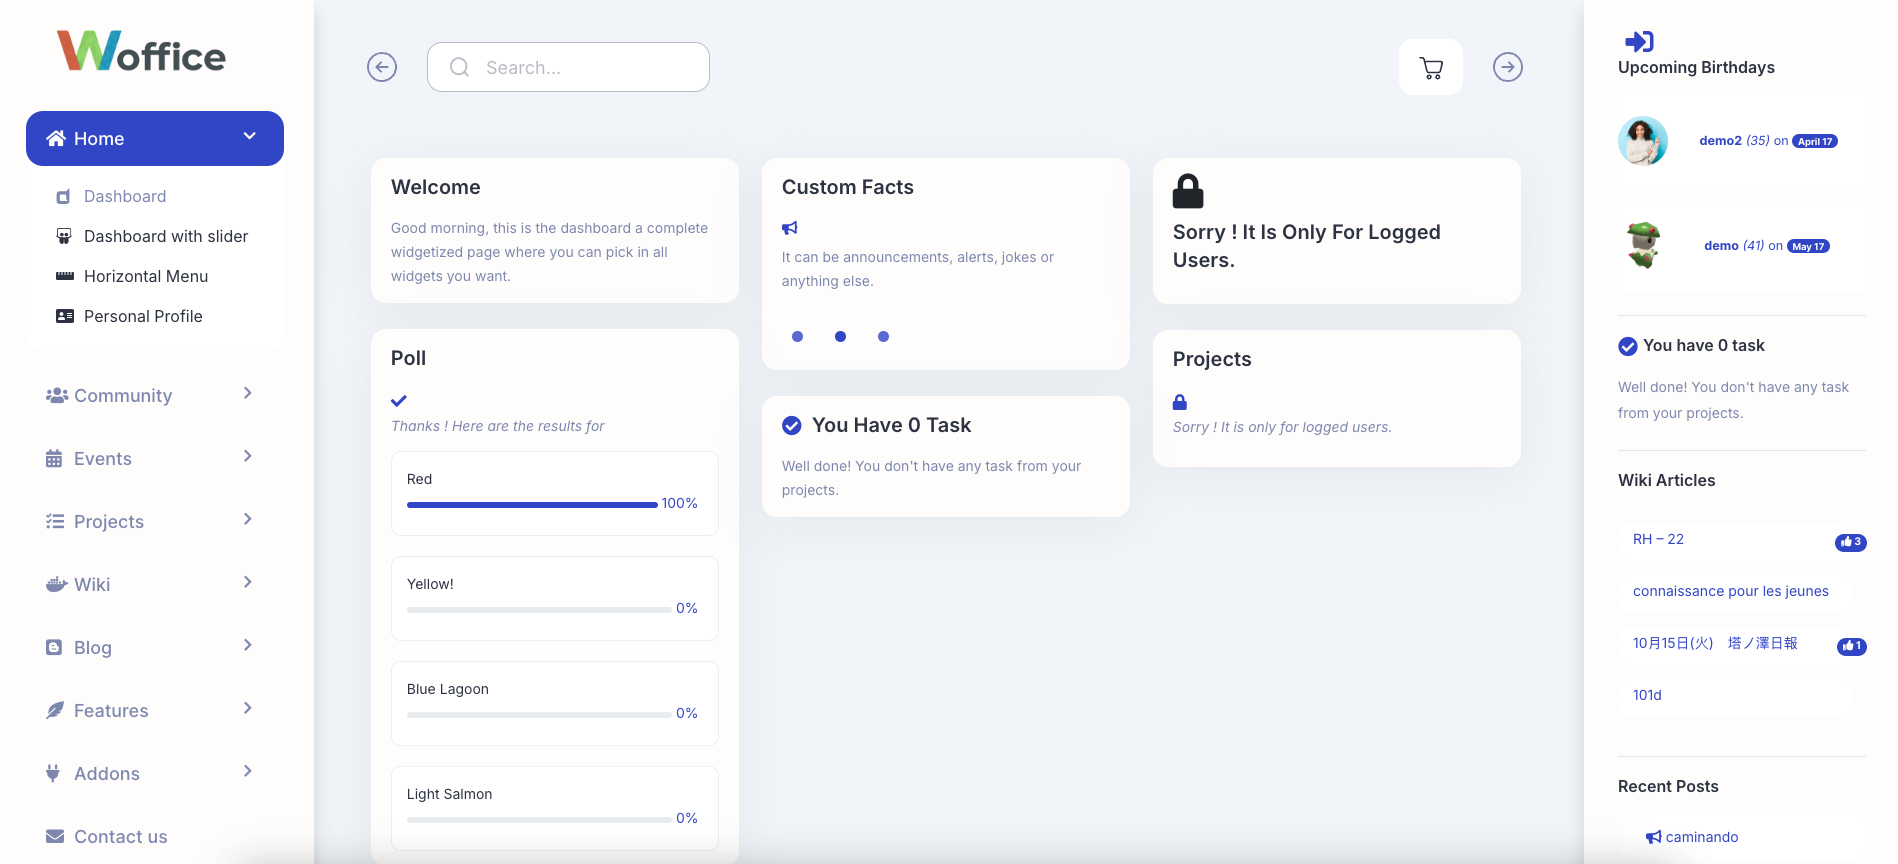Focus the Search input field
The width and height of the screenshot is (1898, 864).
coord(568,67)
